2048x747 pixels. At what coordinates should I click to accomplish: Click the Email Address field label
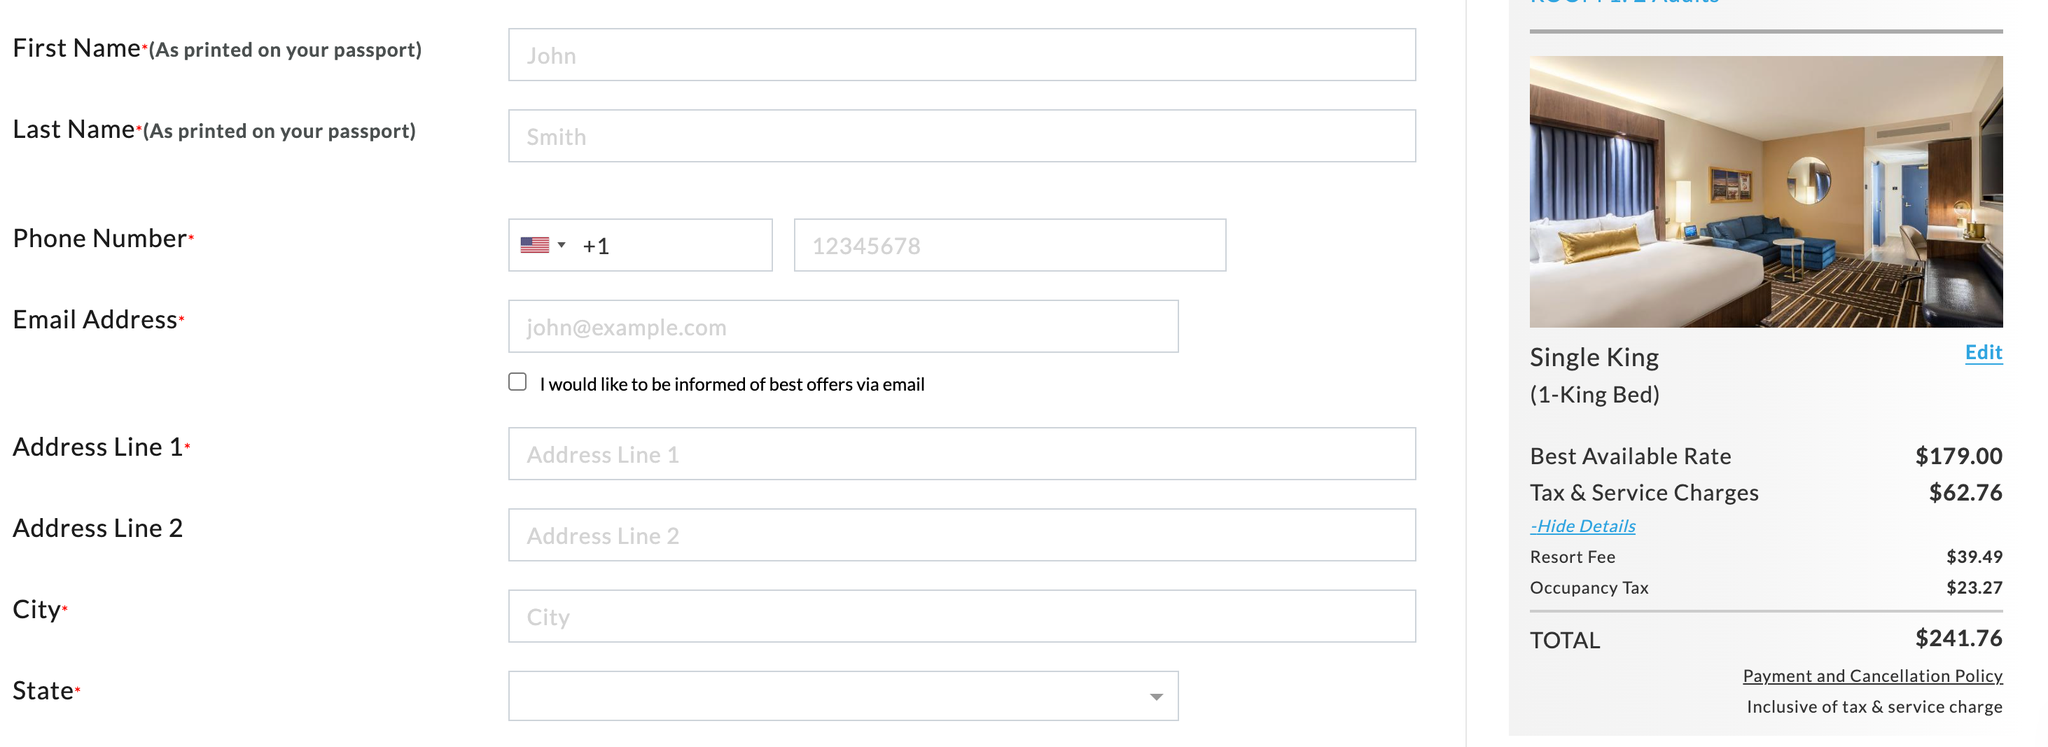coord(95,319)
